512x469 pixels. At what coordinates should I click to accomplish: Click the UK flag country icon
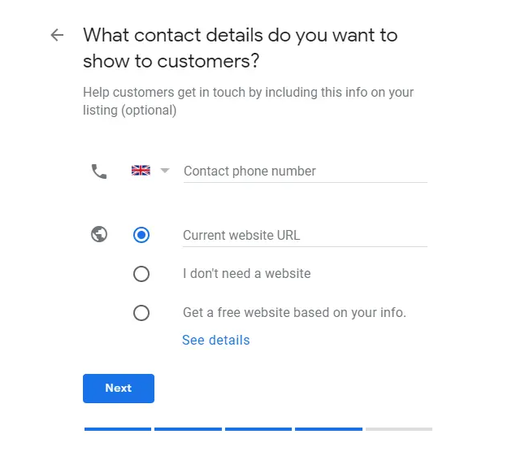pos(141,170)
